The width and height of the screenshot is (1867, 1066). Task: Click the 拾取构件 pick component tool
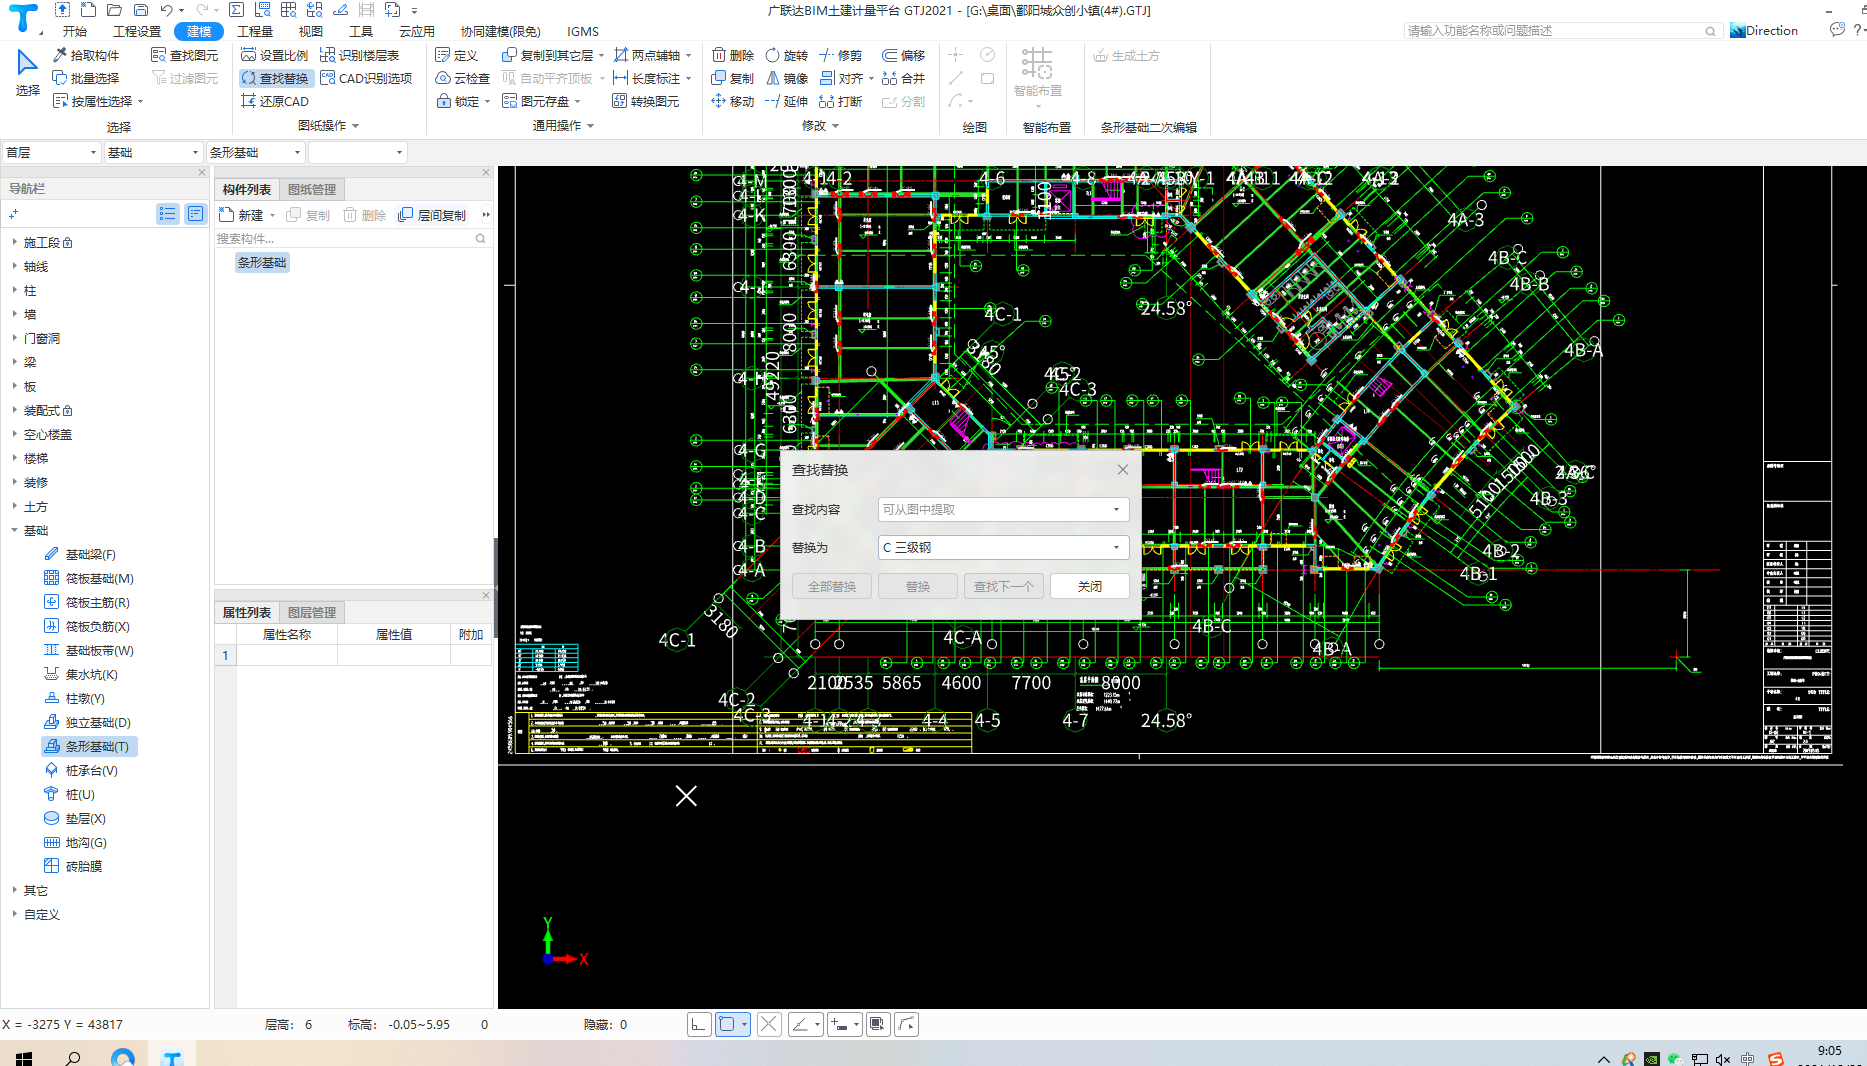click(x=86, y=55)
